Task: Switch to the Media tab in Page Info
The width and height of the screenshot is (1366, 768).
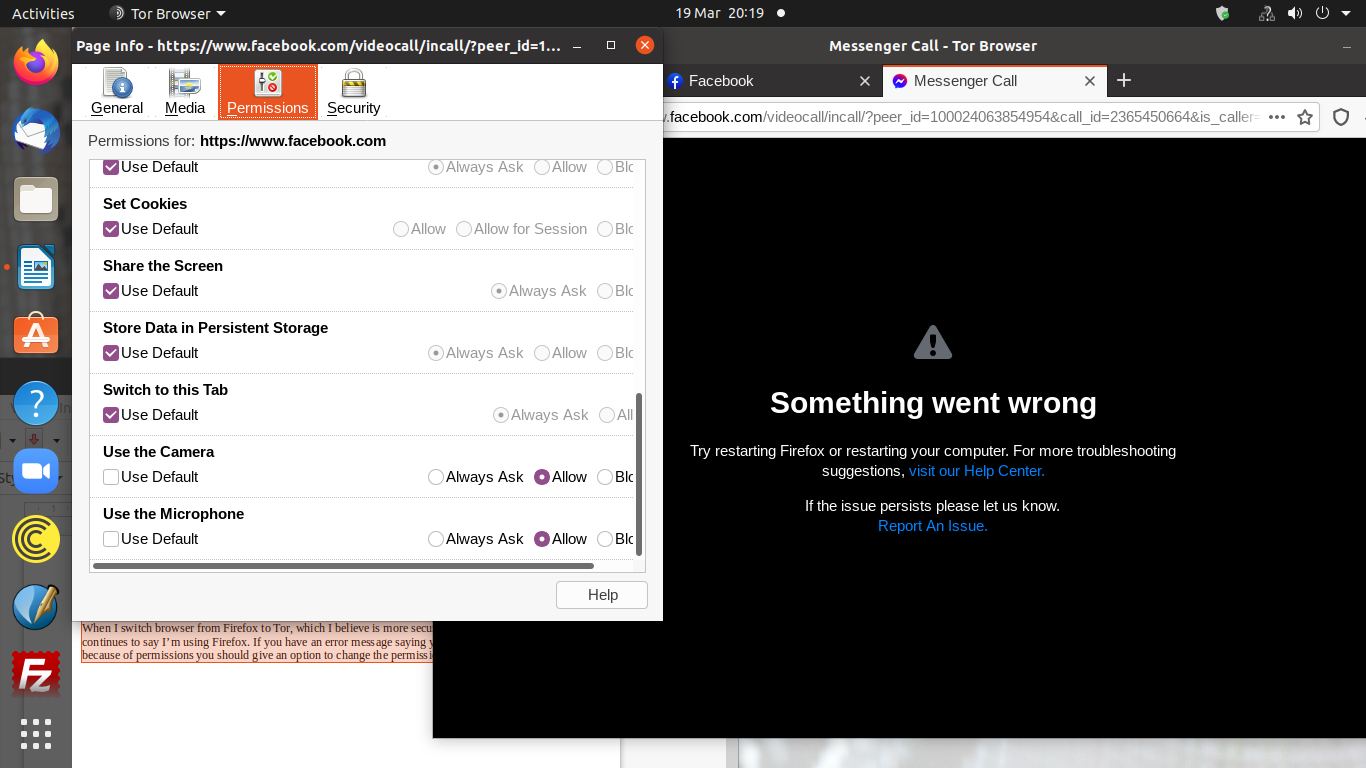Action: 185,92
